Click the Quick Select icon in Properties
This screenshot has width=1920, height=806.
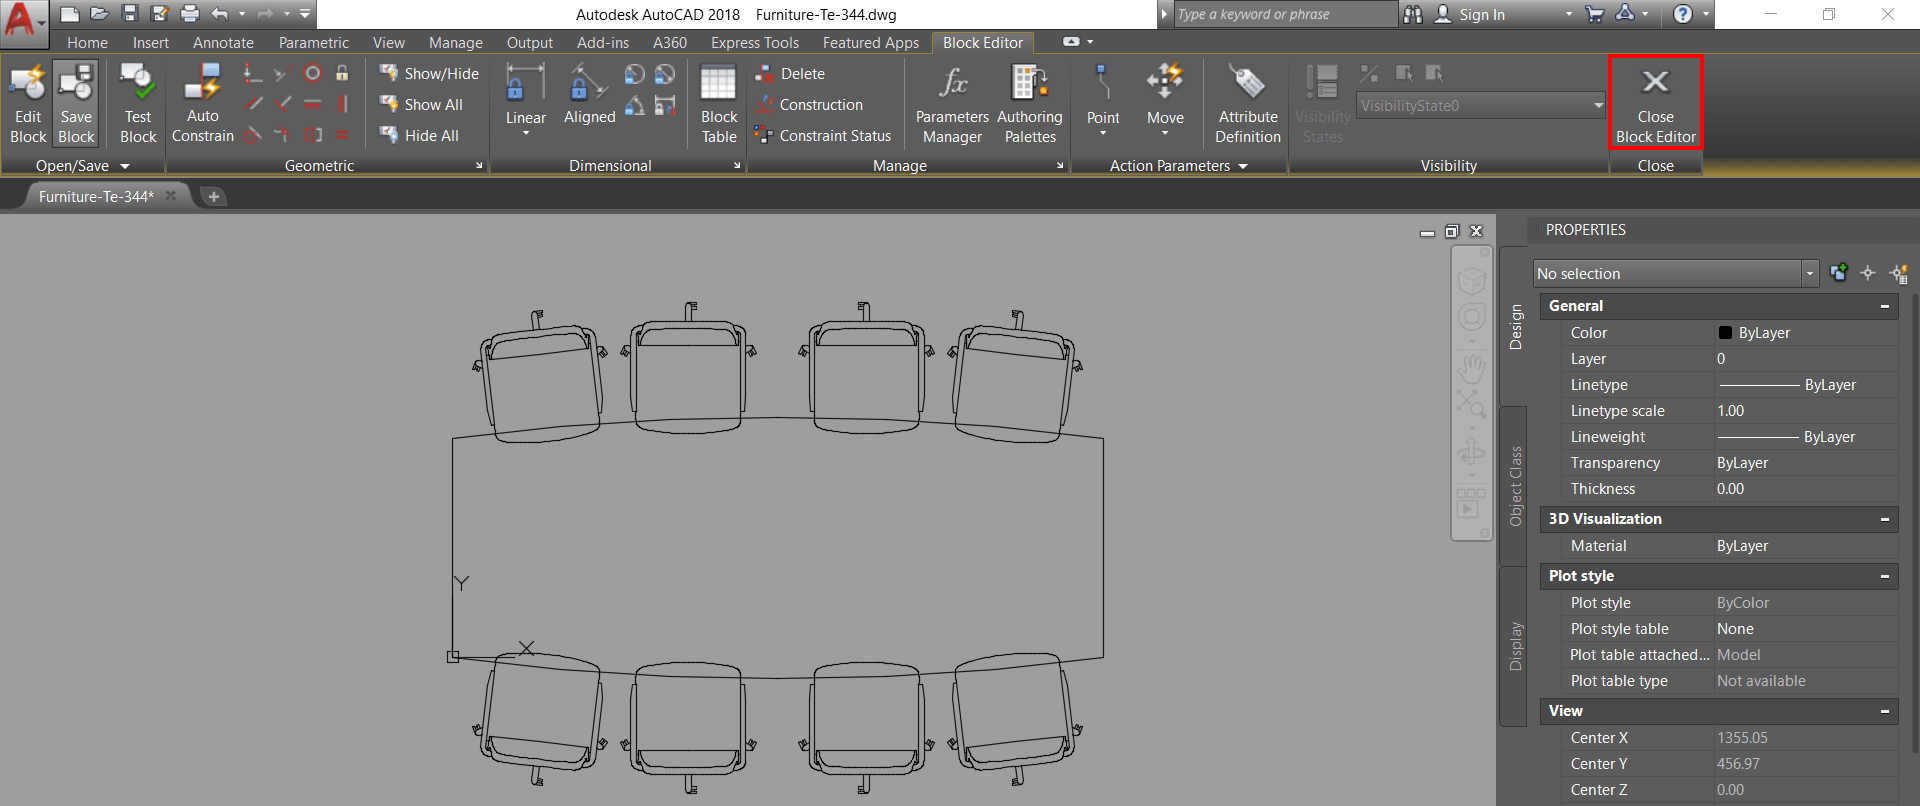click(x=1898, y=273)
